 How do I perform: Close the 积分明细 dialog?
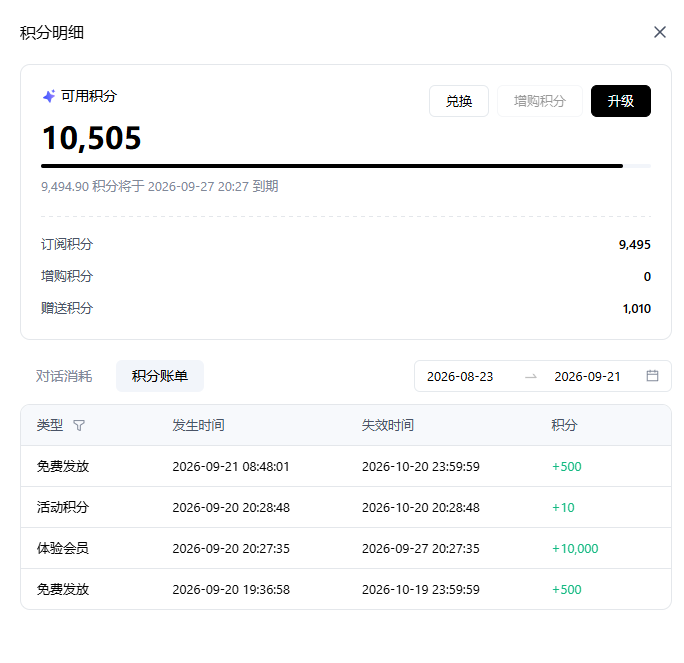[x=660, y=32]
